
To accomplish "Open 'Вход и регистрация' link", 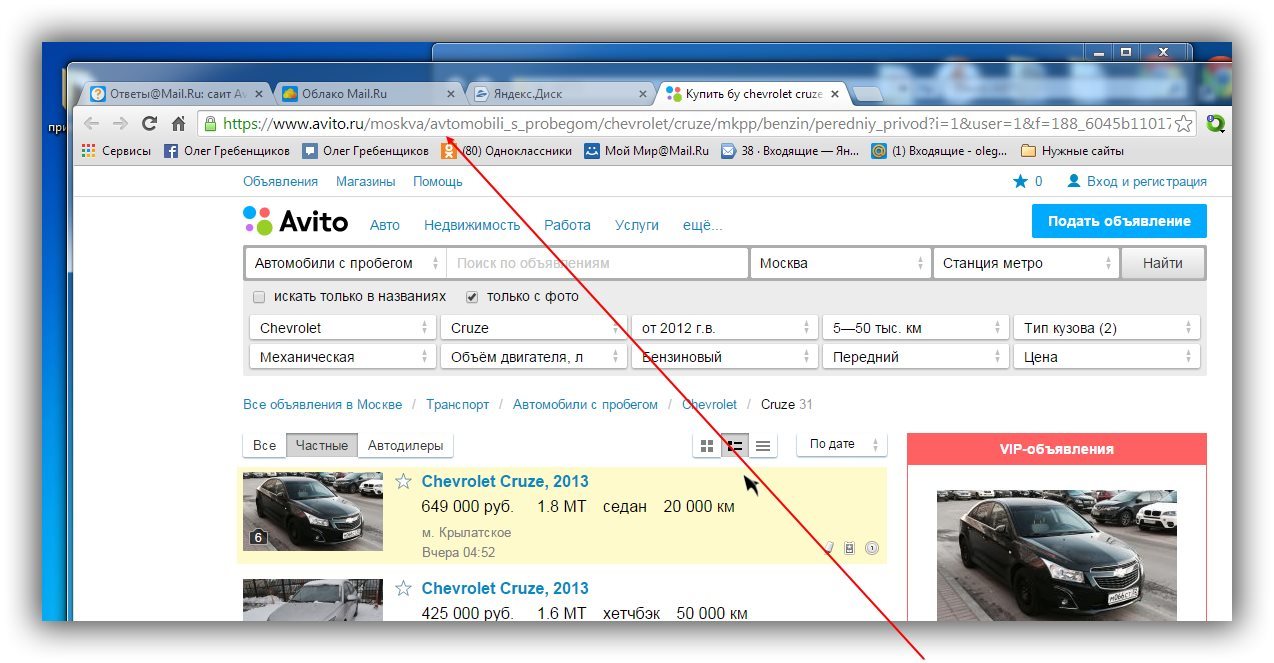I will (1137, 182).
